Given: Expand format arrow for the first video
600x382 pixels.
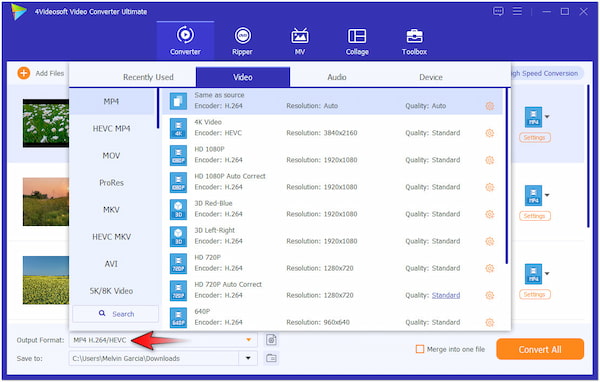Looking at the screenshot, I should [x=547, y=117].
